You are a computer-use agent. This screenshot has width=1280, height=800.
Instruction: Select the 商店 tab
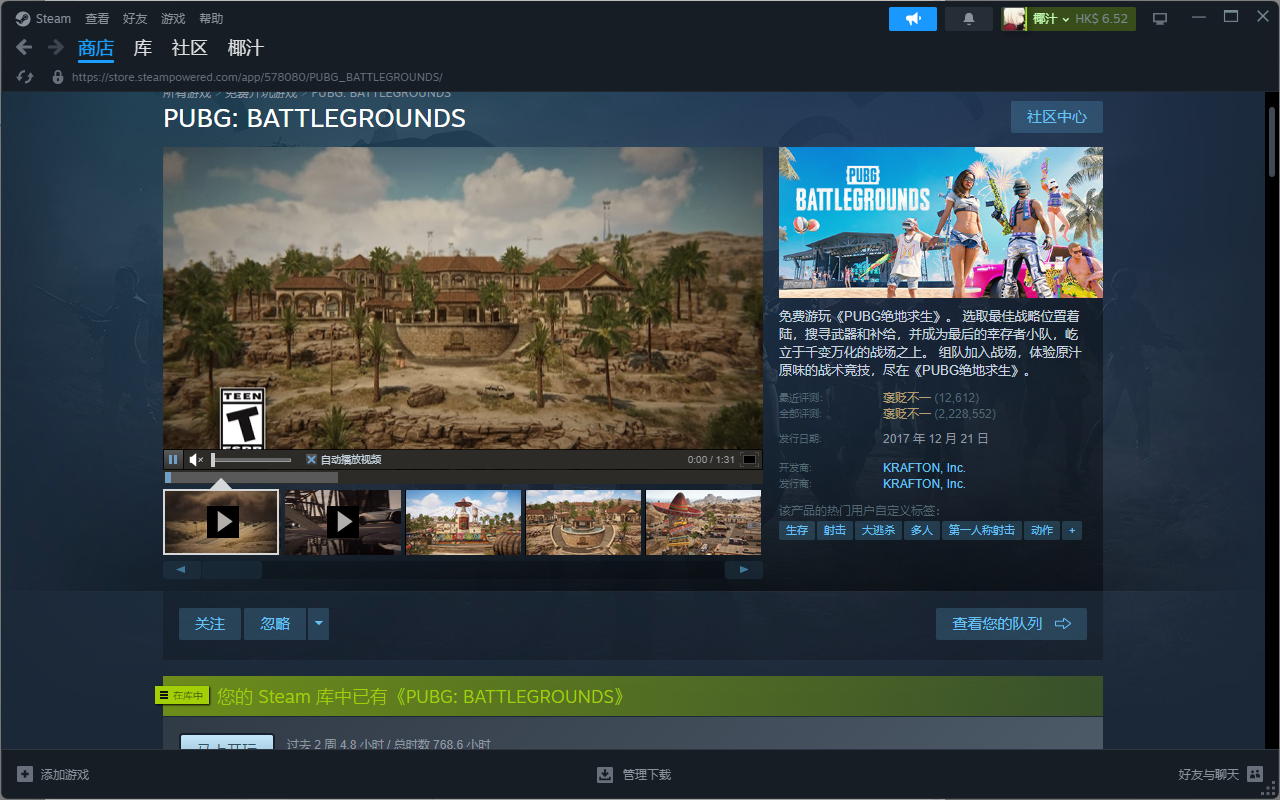point(96,48)
